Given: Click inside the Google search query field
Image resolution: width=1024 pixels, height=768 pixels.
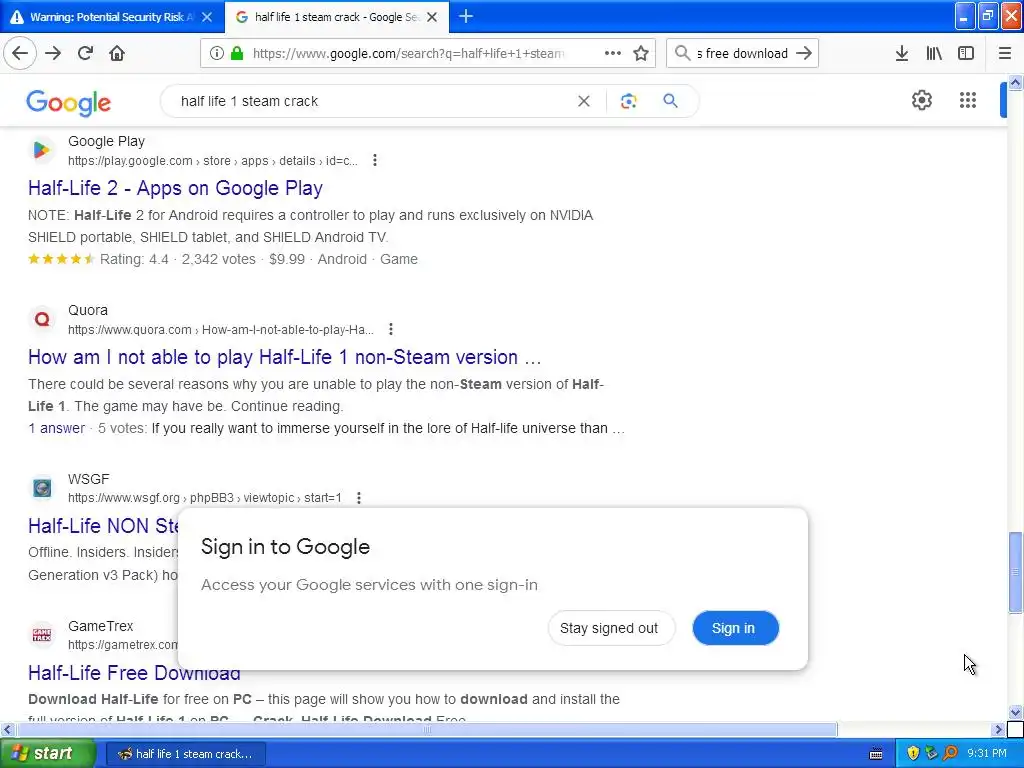Looking at the screenshot, I should (372, 101).
